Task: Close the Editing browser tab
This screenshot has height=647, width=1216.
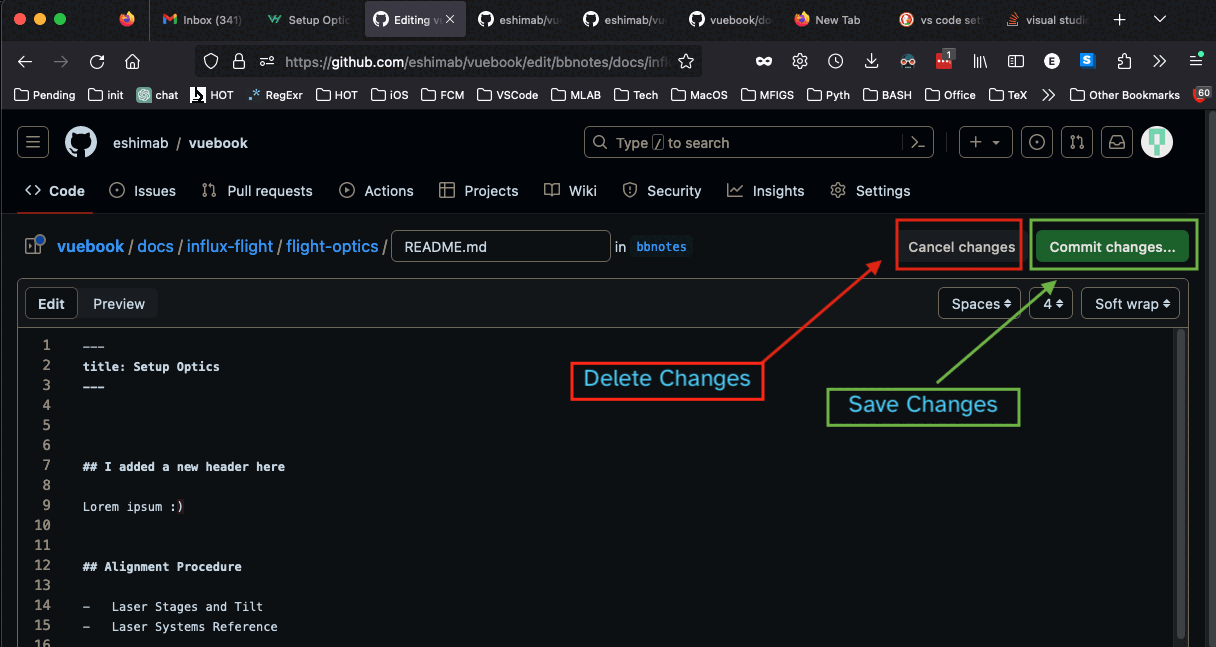Action: click(449, 19)
